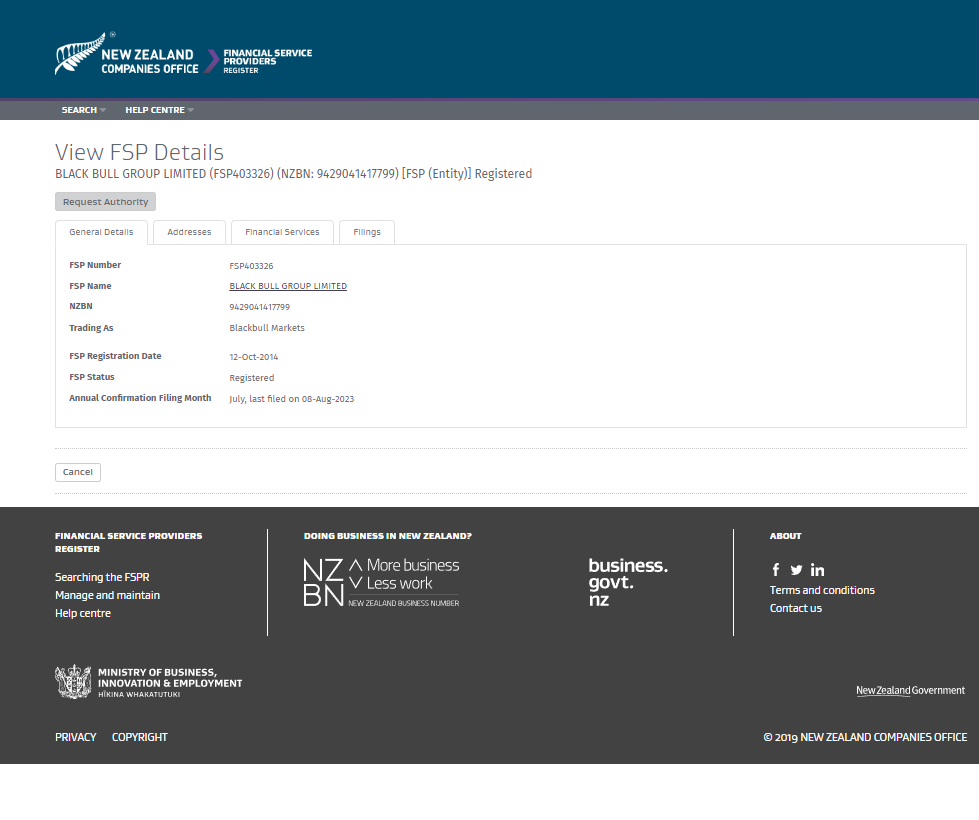This screenshot has height=820, width=979.
Task: Open the Help centre footer link
Action: pyautogui.click(x=83, y=613)
